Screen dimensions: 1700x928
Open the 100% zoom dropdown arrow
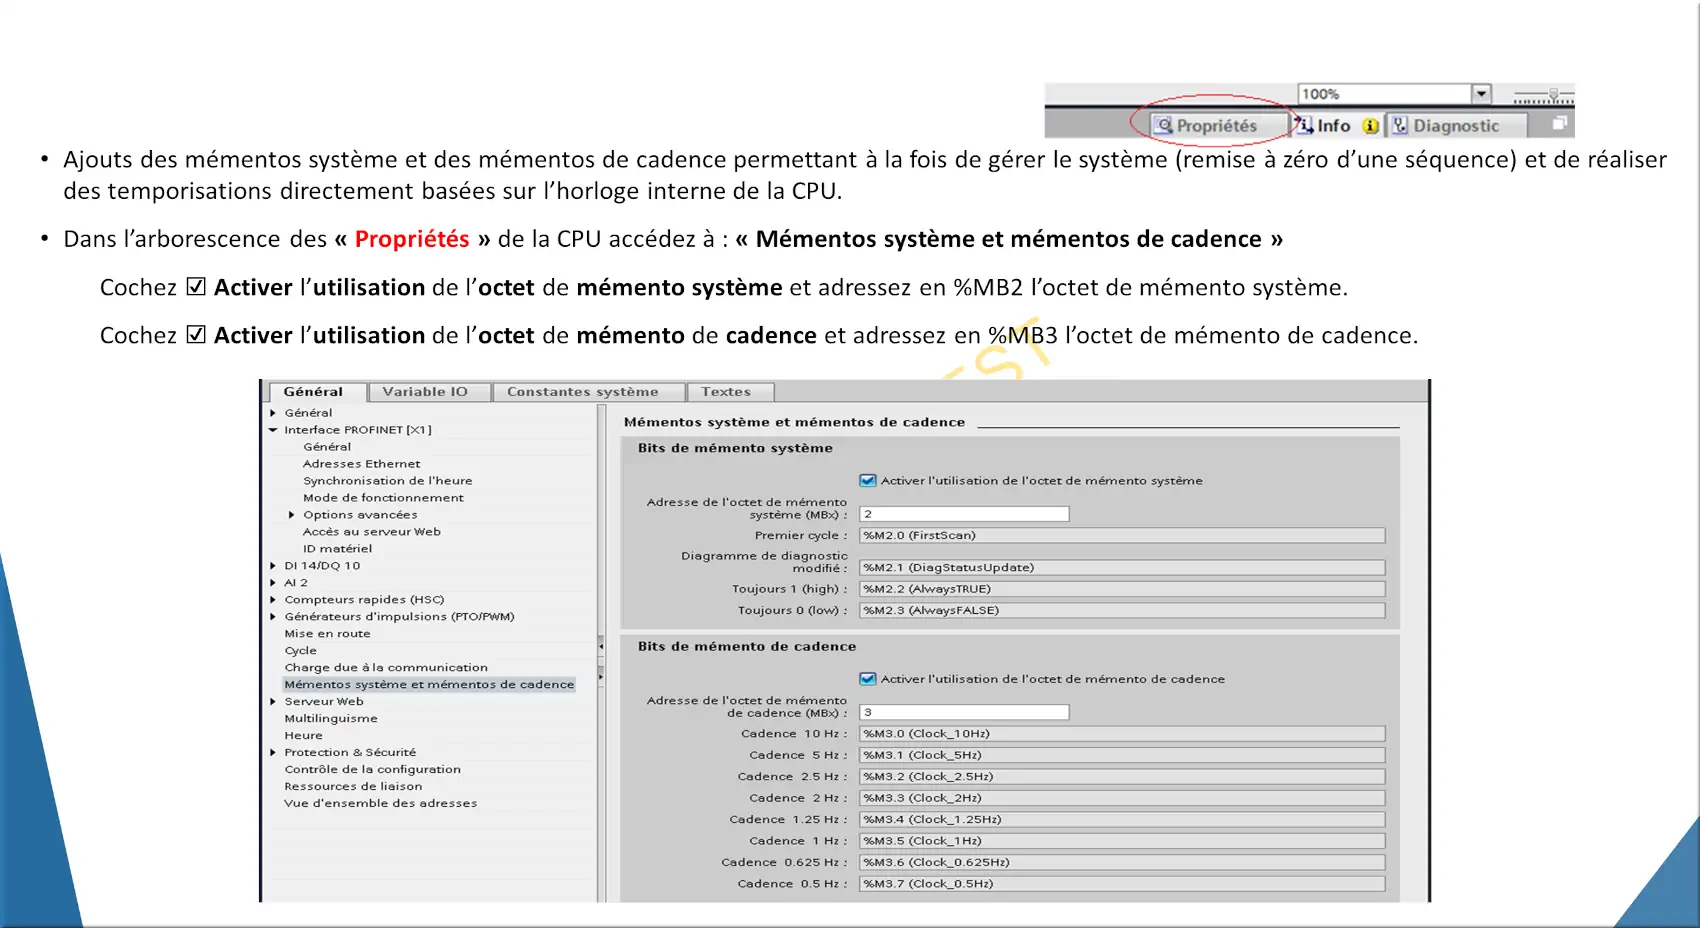pyautogui.click(x=1481, y=94)
